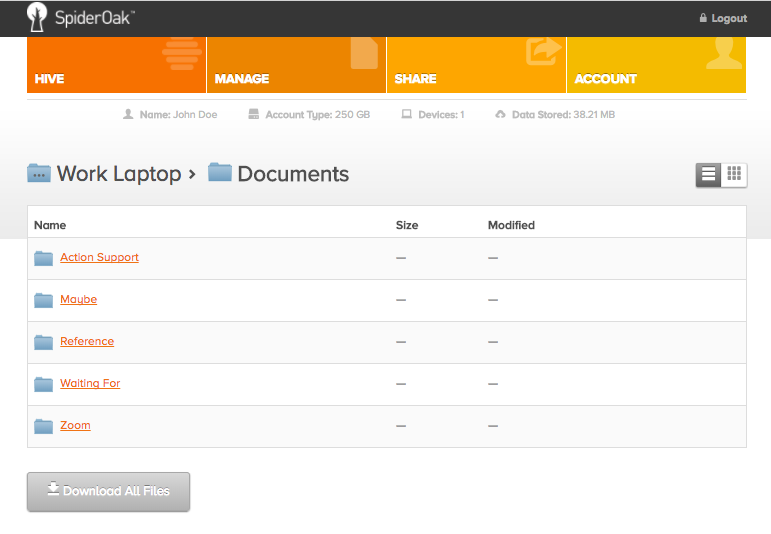Click the folder icon beside Zoom

click(x=43, y=426)
